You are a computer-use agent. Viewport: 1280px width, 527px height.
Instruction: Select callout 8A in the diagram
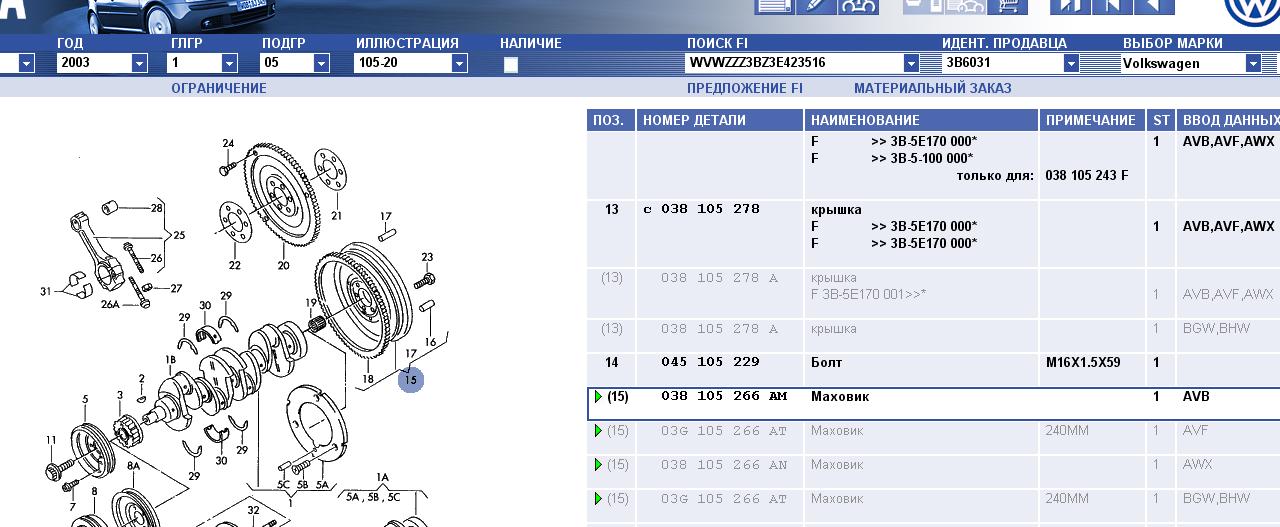coord(133,466)
